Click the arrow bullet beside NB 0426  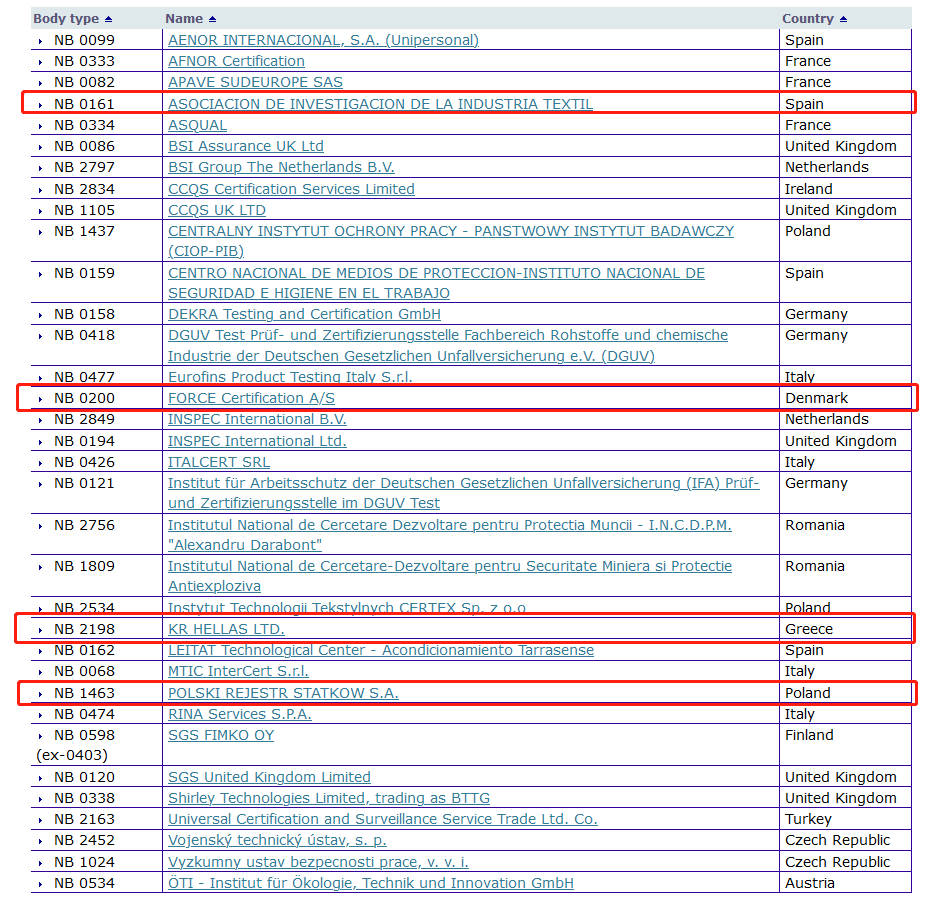(x=40, y=464)
